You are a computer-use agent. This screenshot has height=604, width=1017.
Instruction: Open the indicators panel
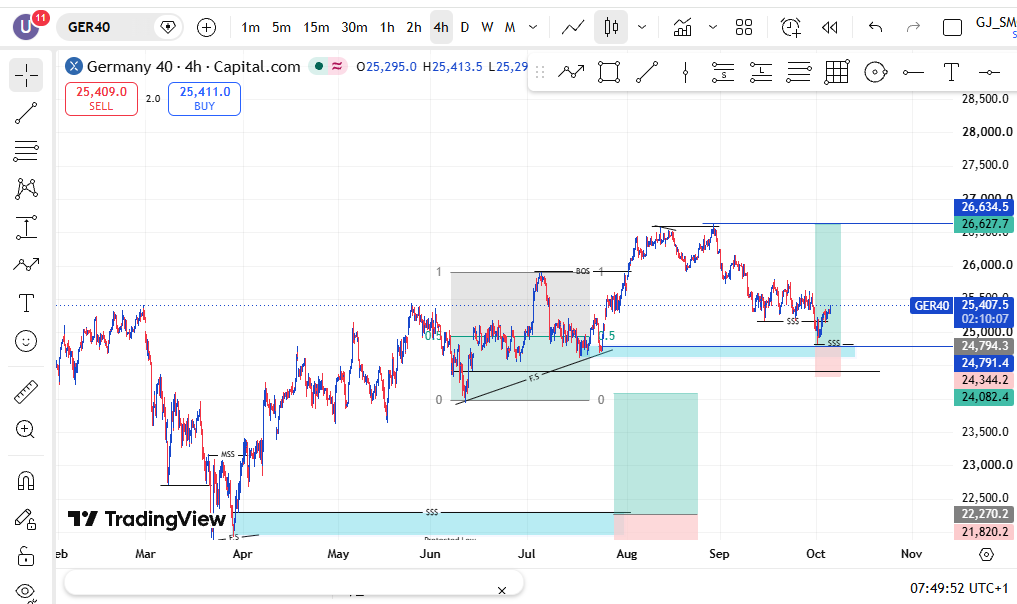(682, 27)
